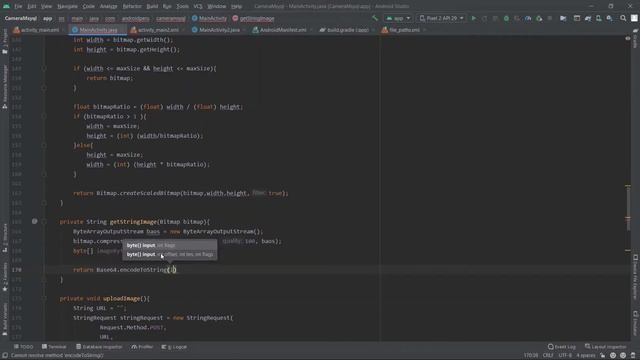This screenshot has height=360, width=640.
Task: Open the Layout Inspector panel
Action: 605,347
